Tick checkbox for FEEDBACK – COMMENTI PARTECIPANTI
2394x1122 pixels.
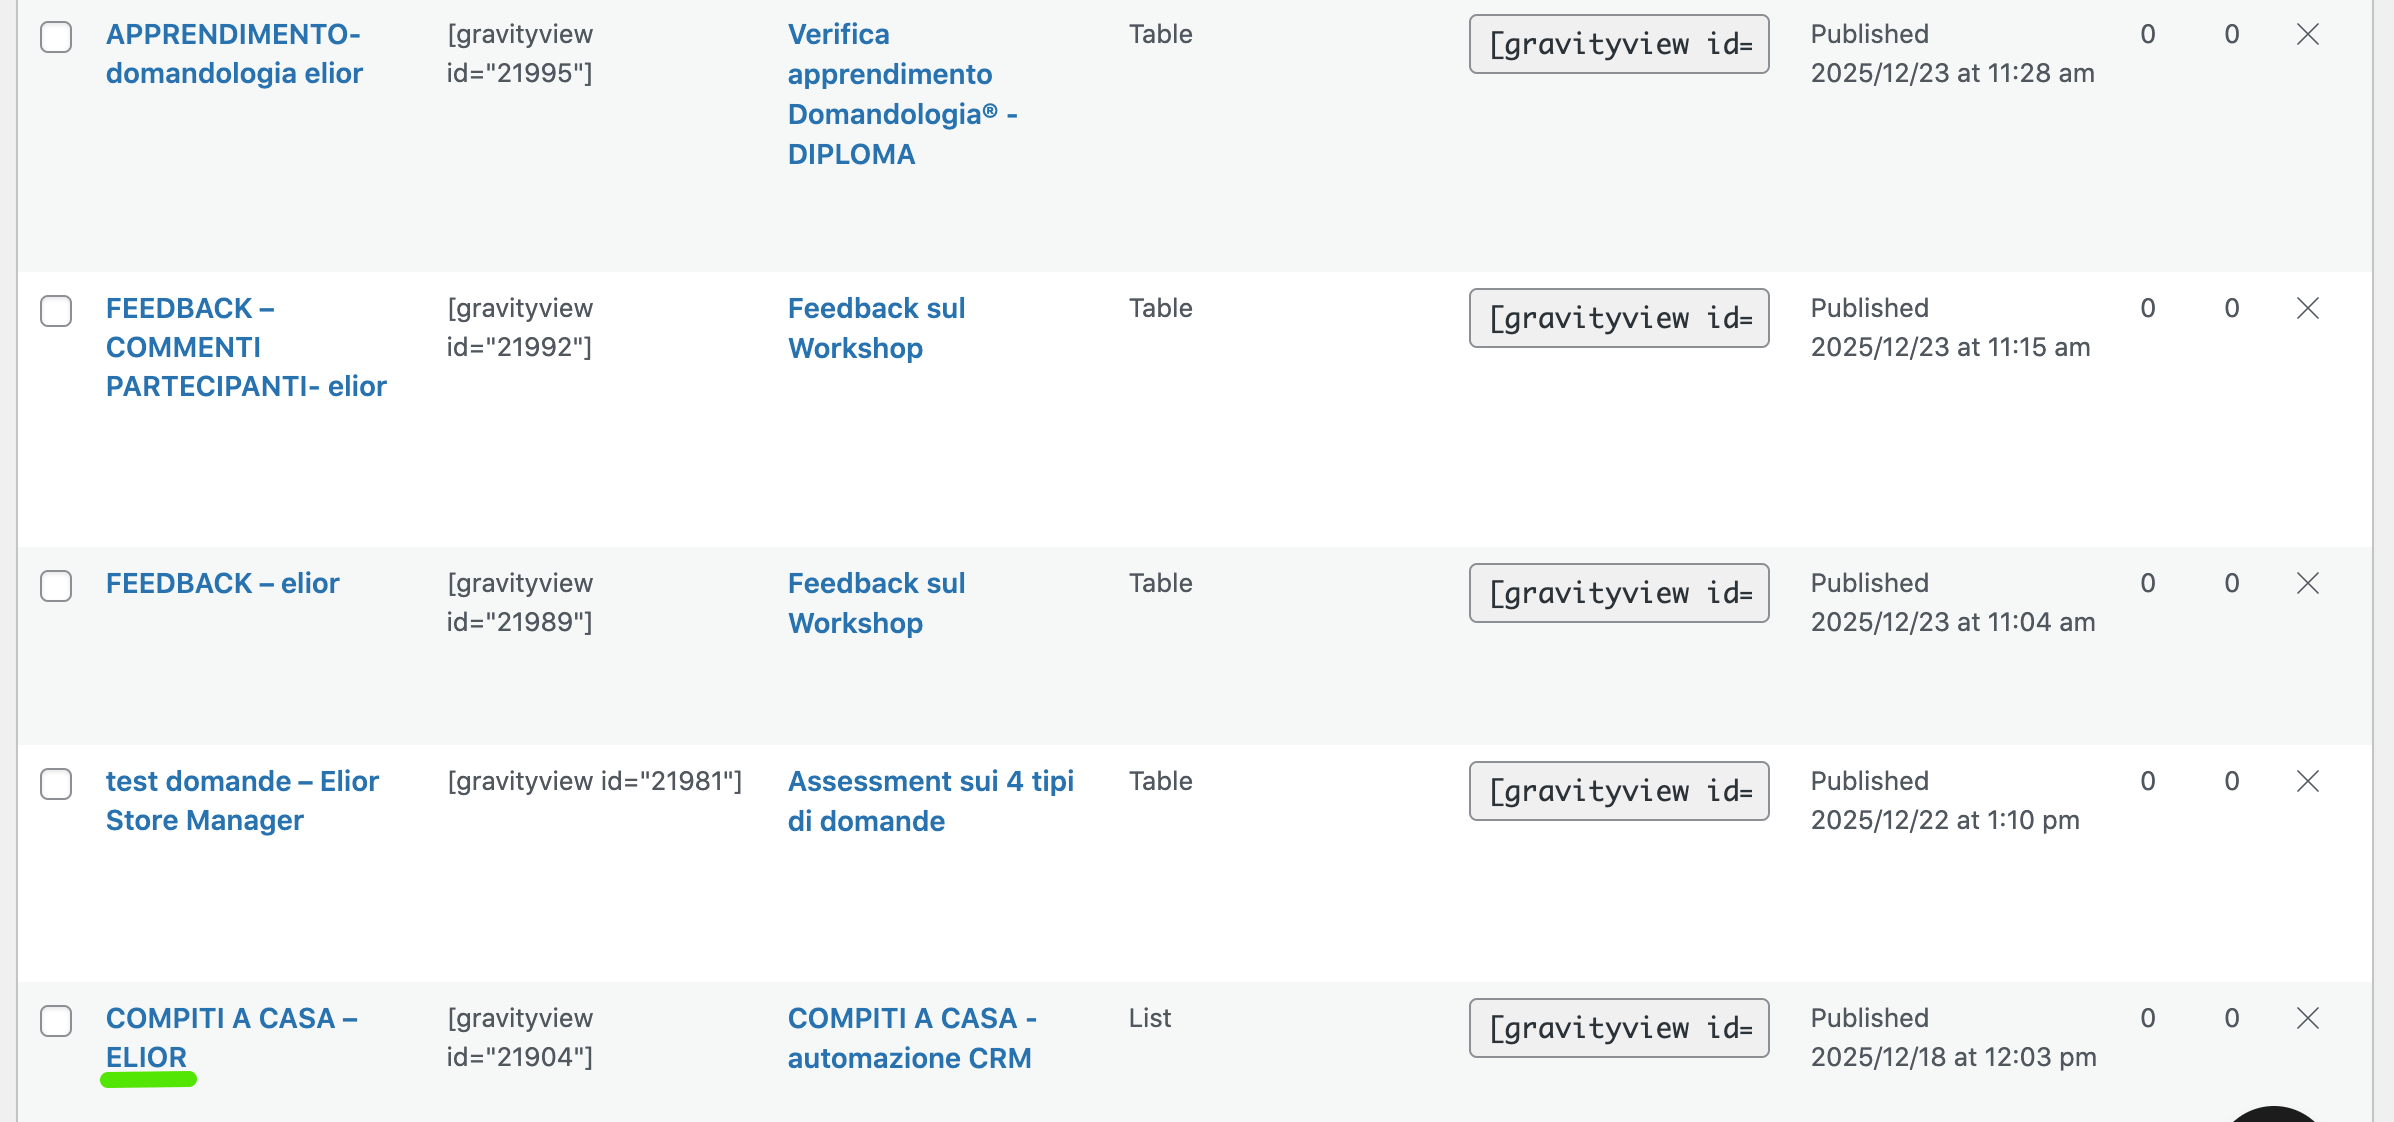(x=56, y=311)
